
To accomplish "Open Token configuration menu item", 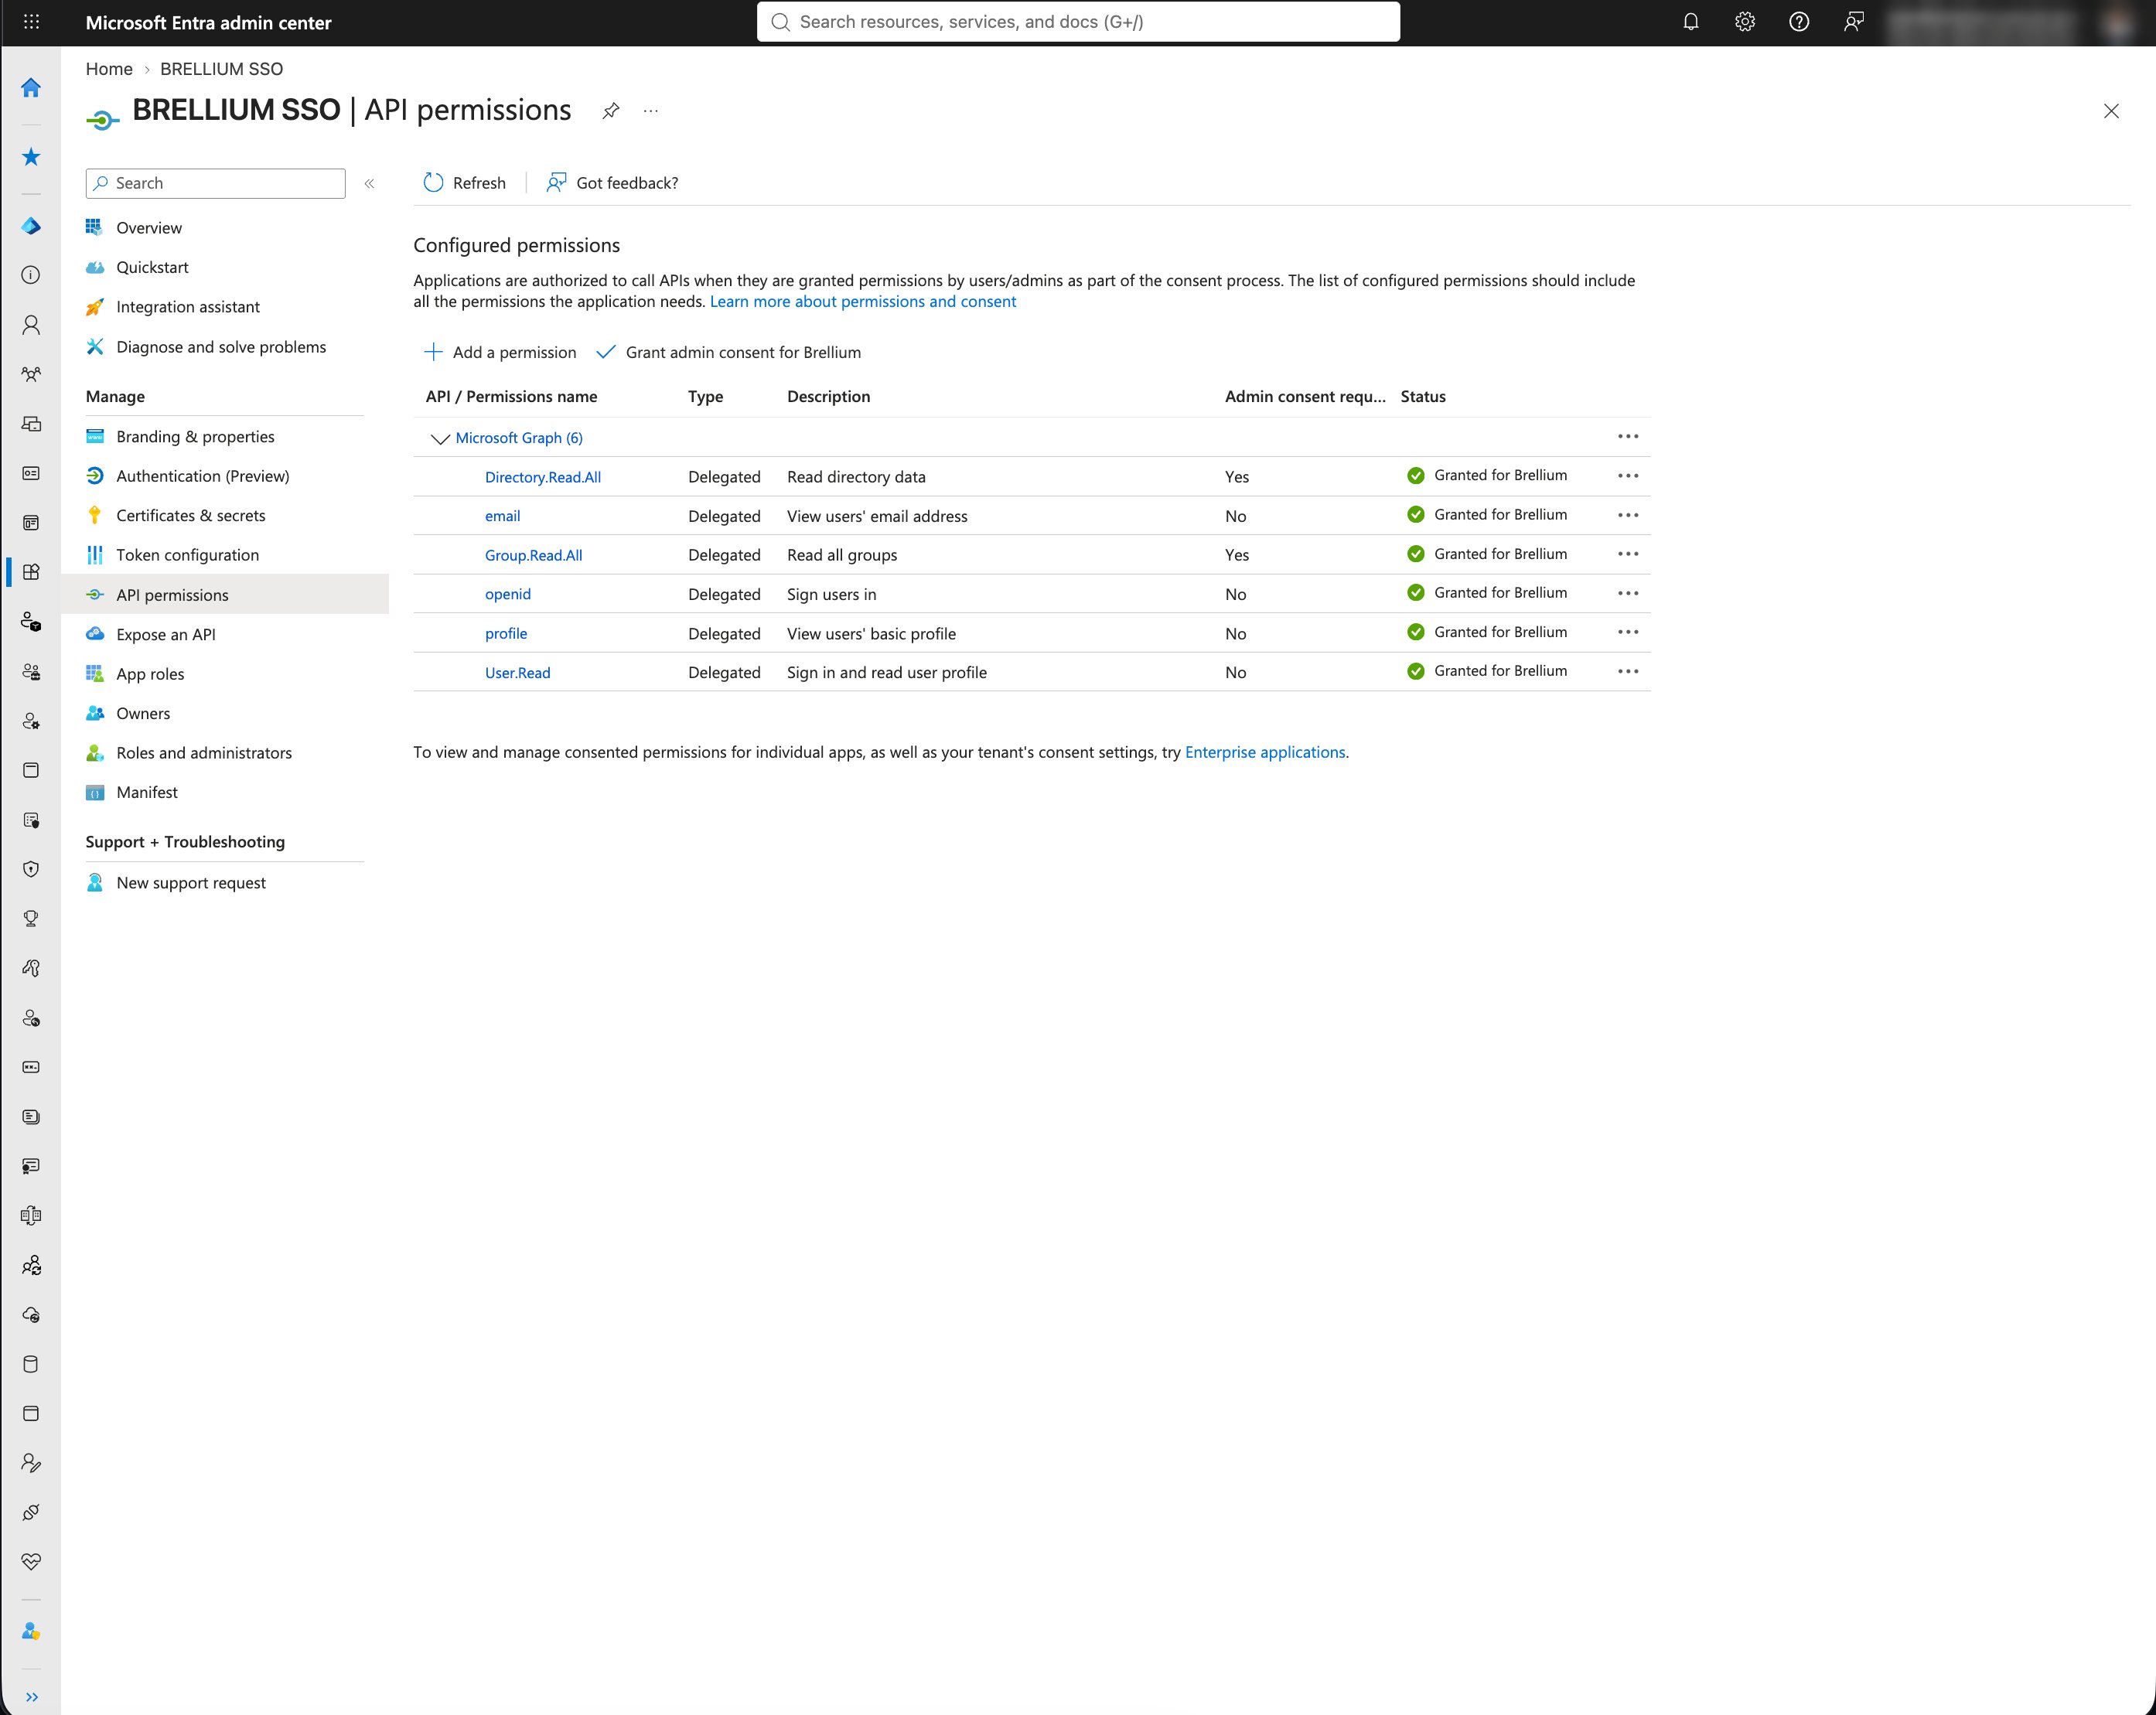I will coord(187,555).
